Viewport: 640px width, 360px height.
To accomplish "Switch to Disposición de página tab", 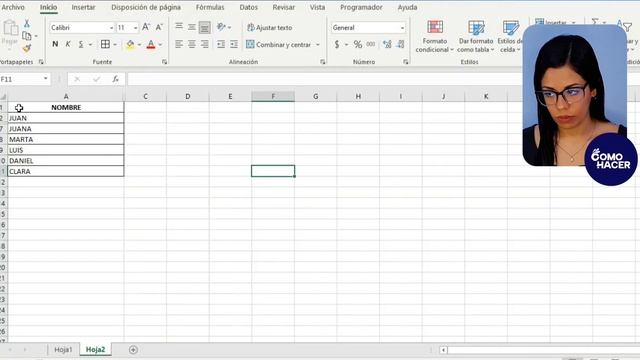I will pos(146,7).
